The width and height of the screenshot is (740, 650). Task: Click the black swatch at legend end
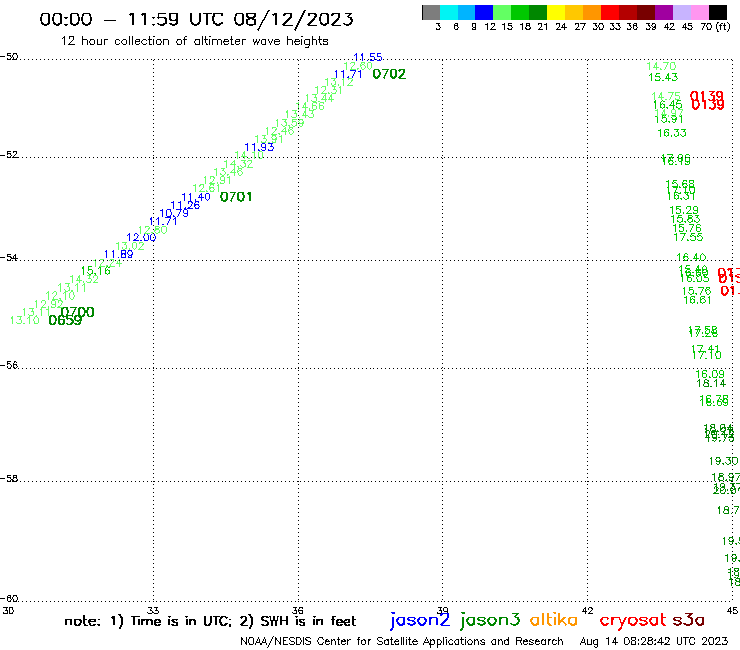[718, 12]
